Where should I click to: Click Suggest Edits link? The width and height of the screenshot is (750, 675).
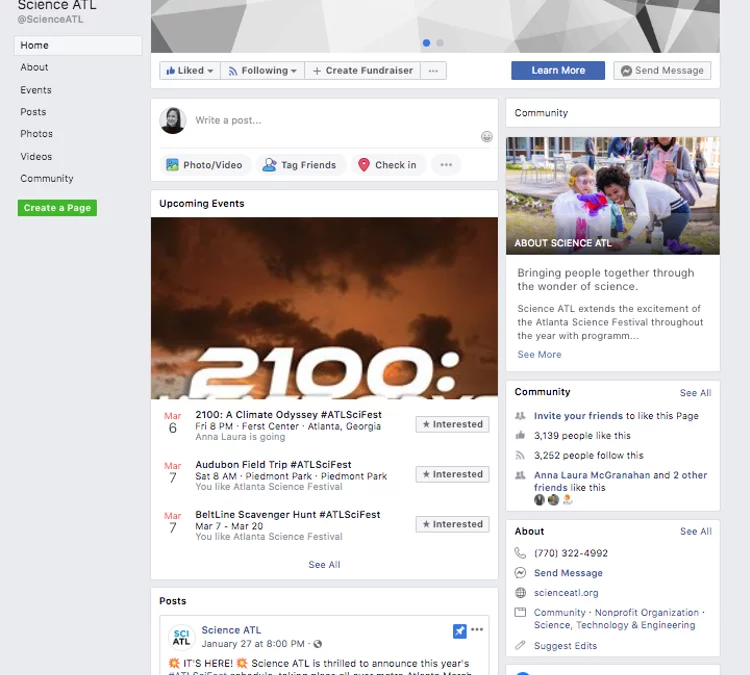pyautogui.click(x=565, y=646)
